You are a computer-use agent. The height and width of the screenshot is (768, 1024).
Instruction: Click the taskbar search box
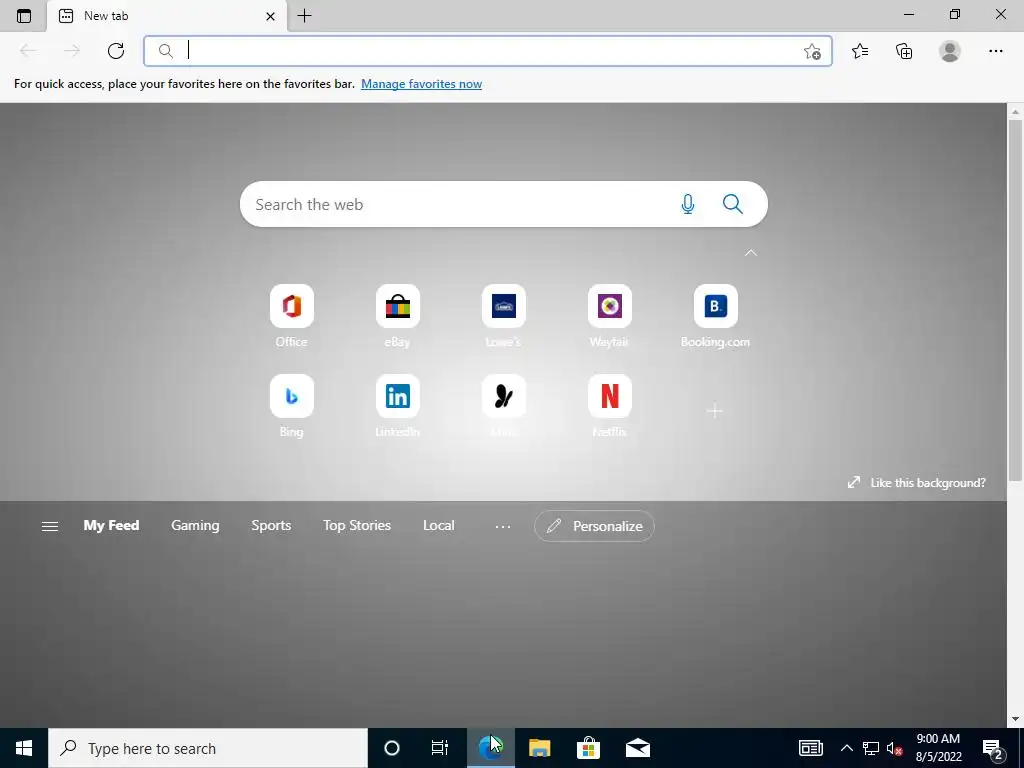(208, 748)
